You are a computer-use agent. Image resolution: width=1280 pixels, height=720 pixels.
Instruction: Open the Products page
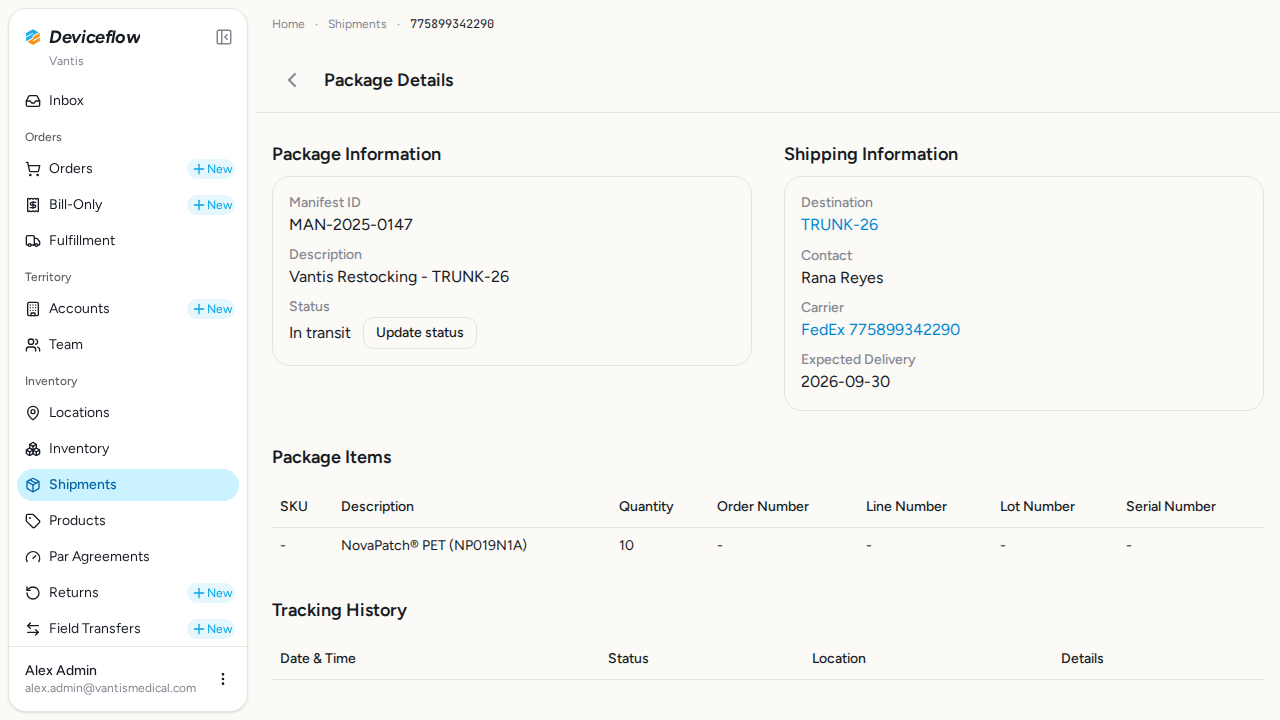pyautogui.click(x=128, y=521)
